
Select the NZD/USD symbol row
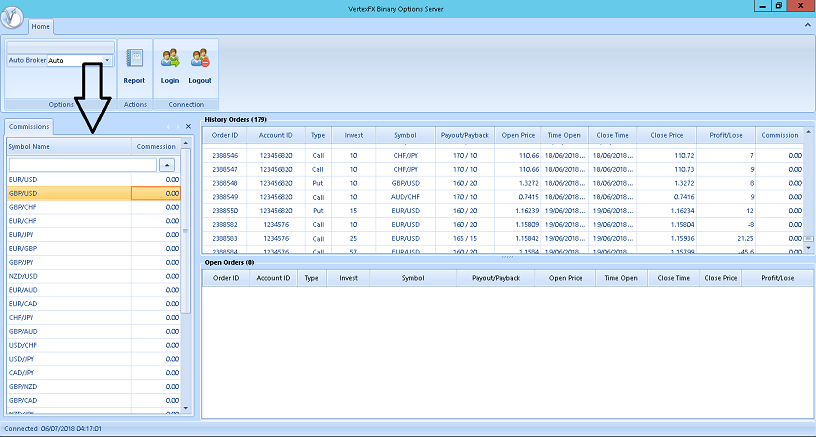(94, 276)
